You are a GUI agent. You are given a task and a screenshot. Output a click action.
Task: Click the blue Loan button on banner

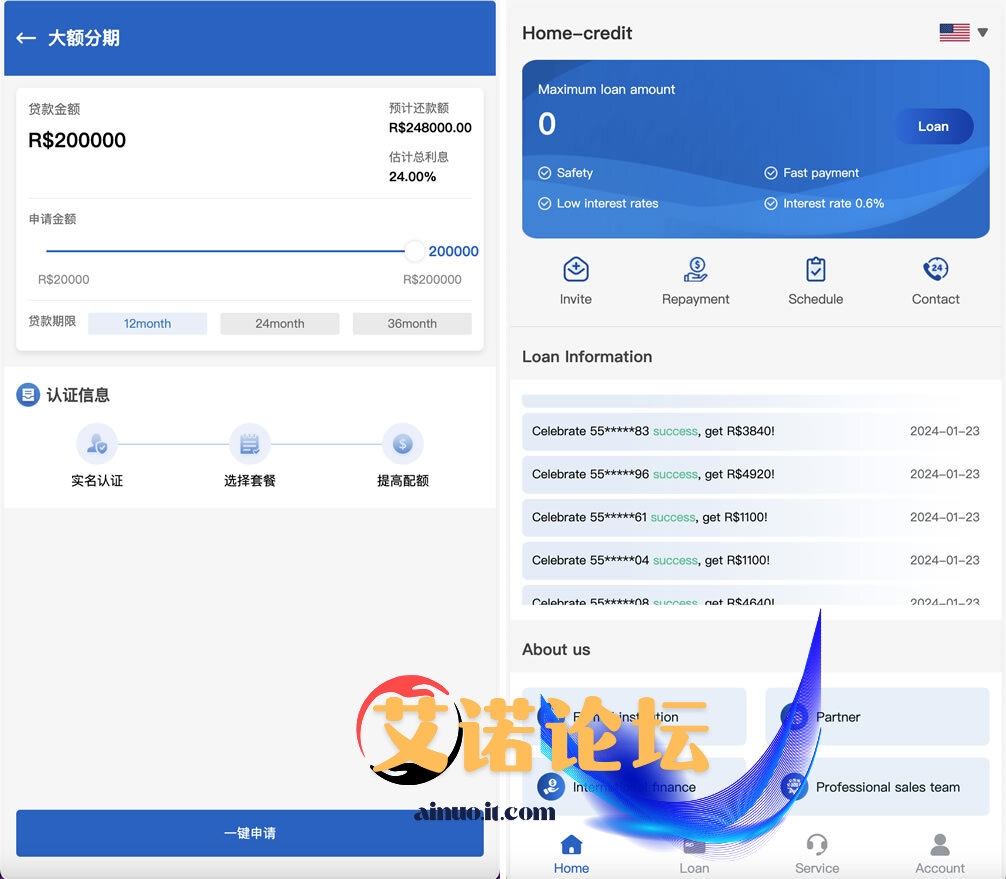pos(934,126)
